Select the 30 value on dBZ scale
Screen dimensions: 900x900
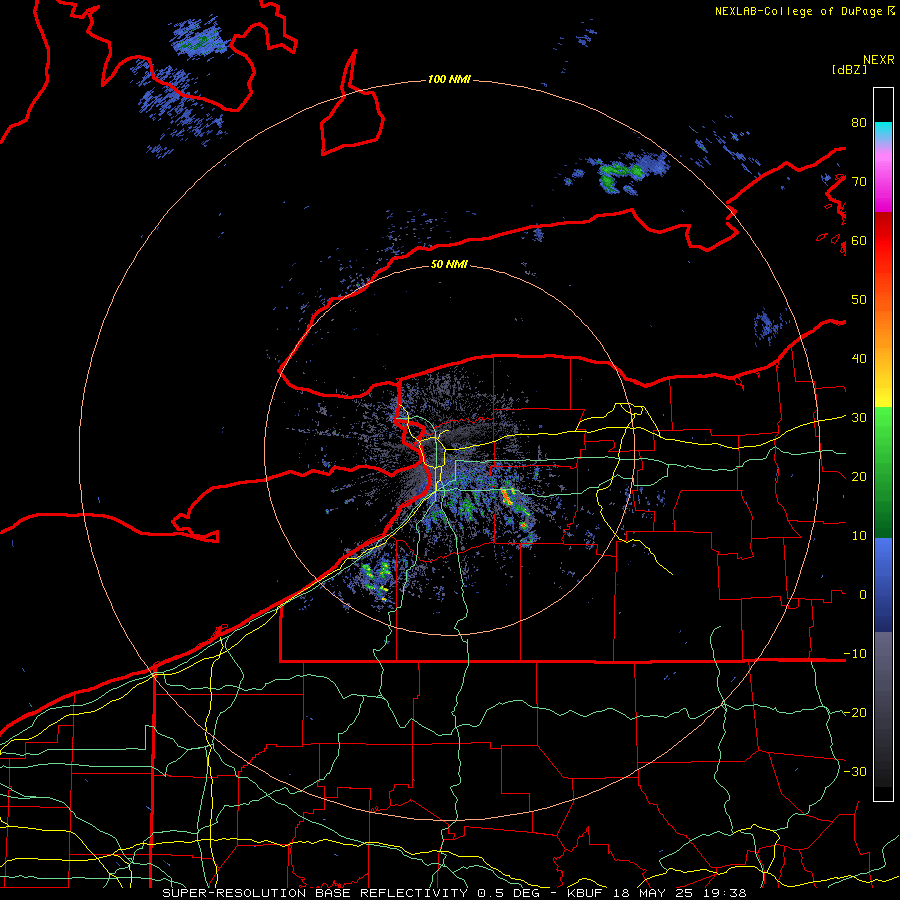tap(859, 417)
